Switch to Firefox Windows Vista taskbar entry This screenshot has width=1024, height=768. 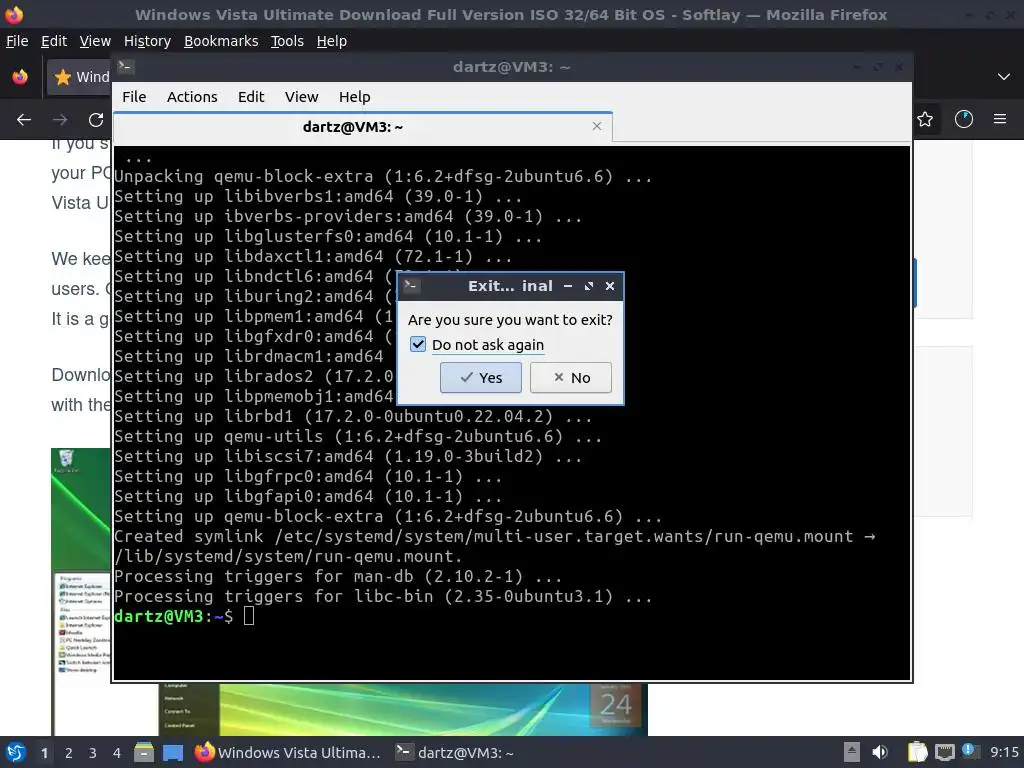pos(288,752)
